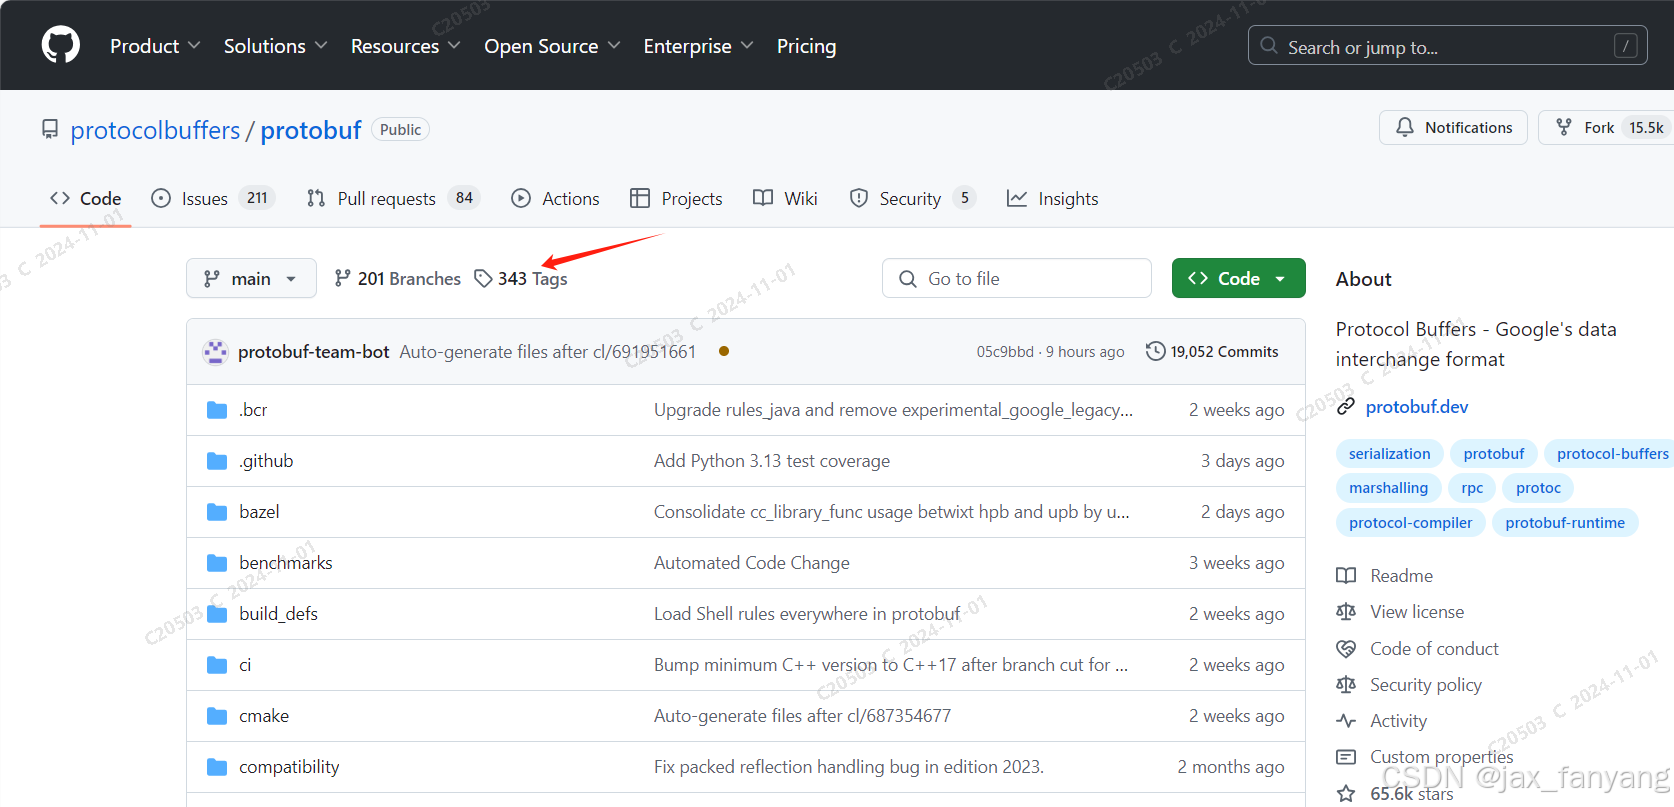
Task: Click the build_defs folder icon
Action: 217,614
